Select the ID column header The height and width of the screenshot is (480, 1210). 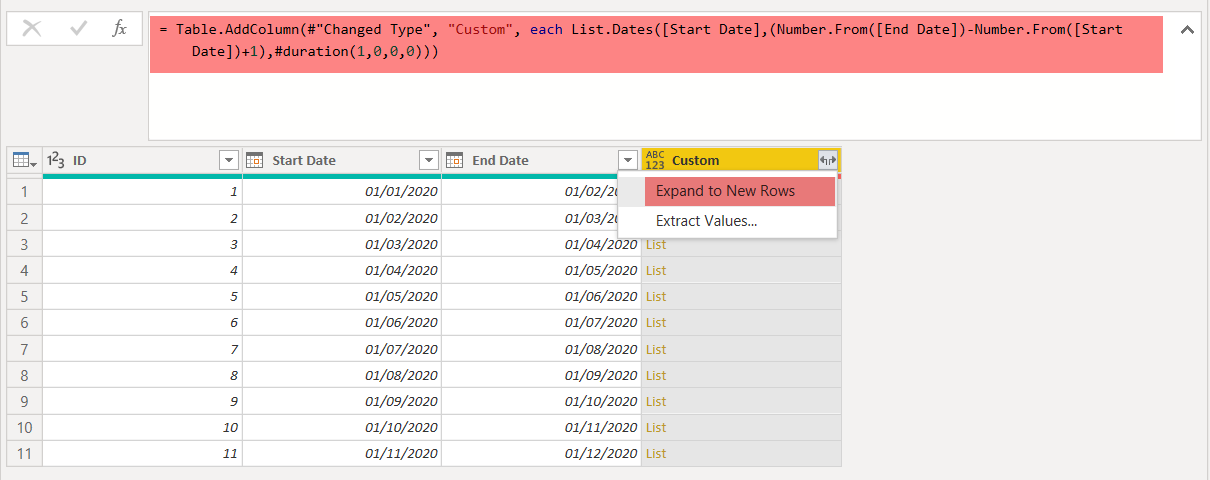(x=142, y=160)
